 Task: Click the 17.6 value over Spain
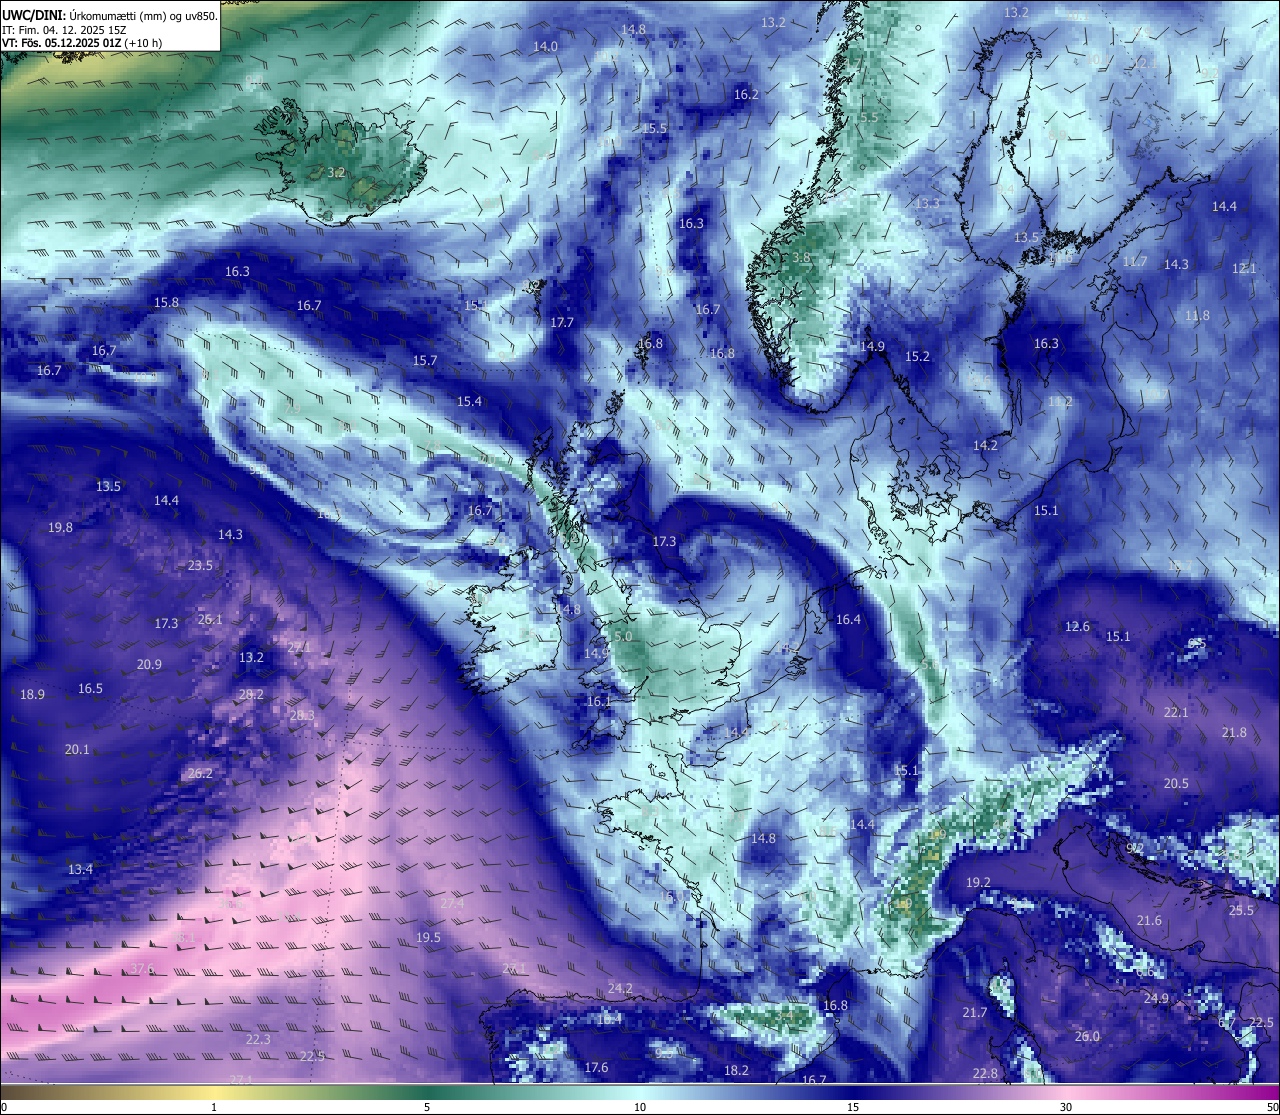(x=596, y=1067)
